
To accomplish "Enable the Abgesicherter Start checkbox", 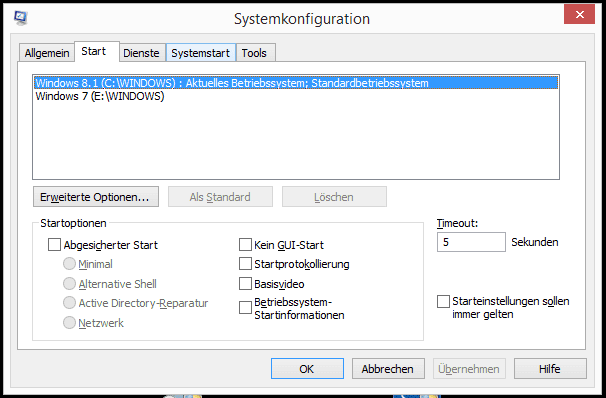I will [x=54, y=245].
